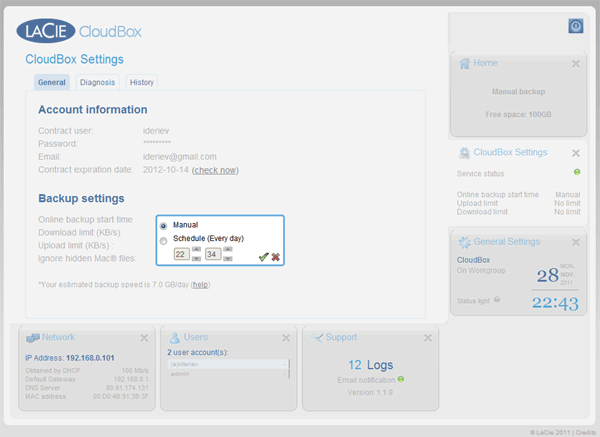Click the Ignore hidden Mac files label
Image resolution: width=600 pixels, height=437 pixels.
[87, 259]
